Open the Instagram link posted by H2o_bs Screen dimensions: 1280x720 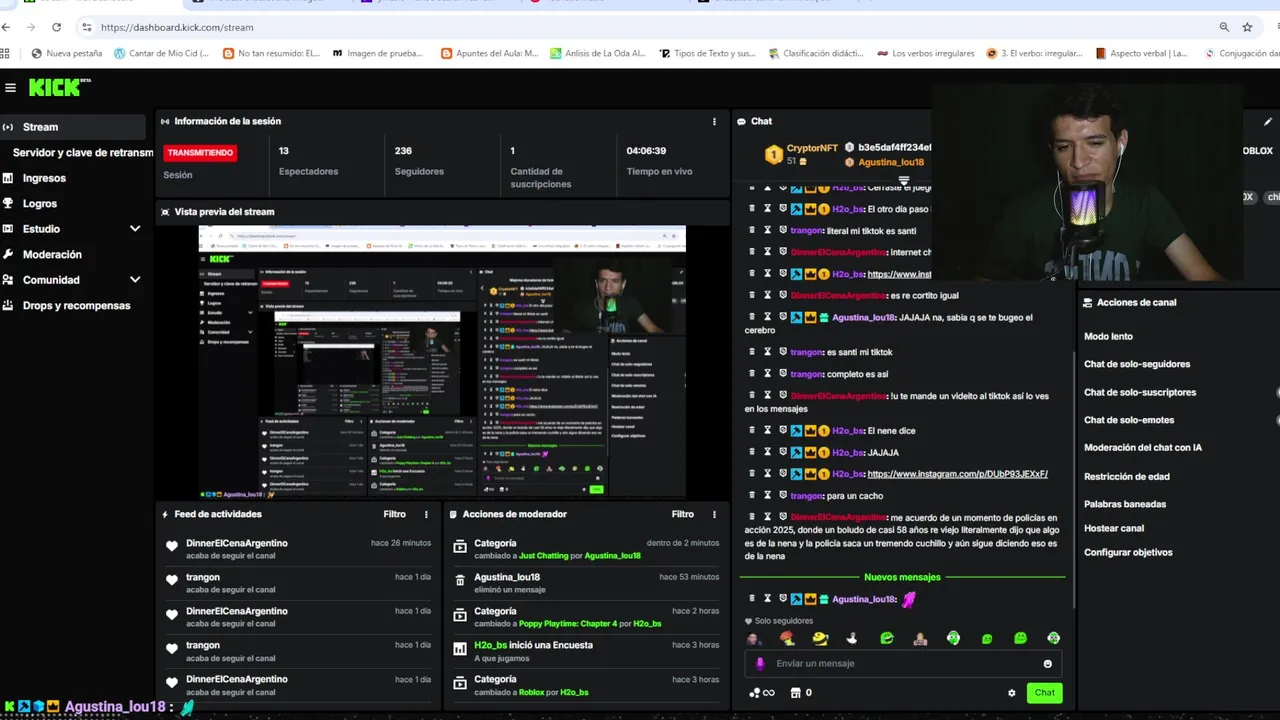957,474
